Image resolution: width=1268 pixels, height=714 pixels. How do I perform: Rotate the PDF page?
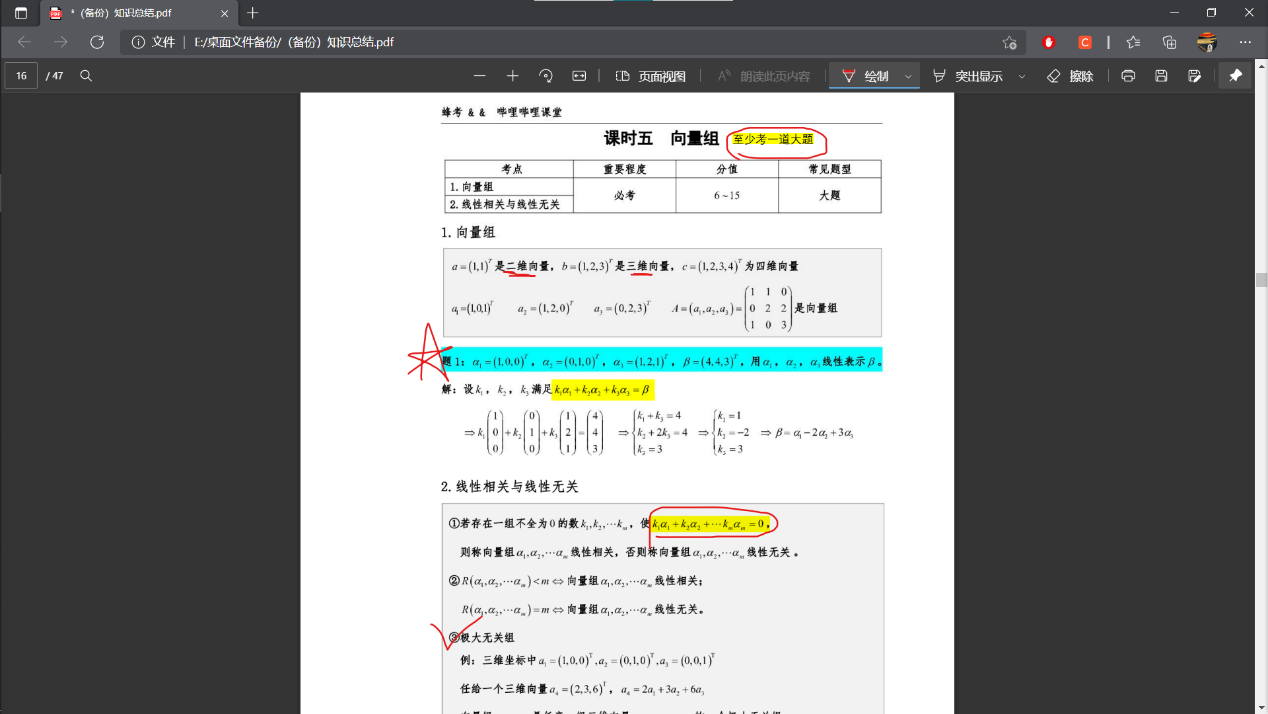[x=546, y=76]
